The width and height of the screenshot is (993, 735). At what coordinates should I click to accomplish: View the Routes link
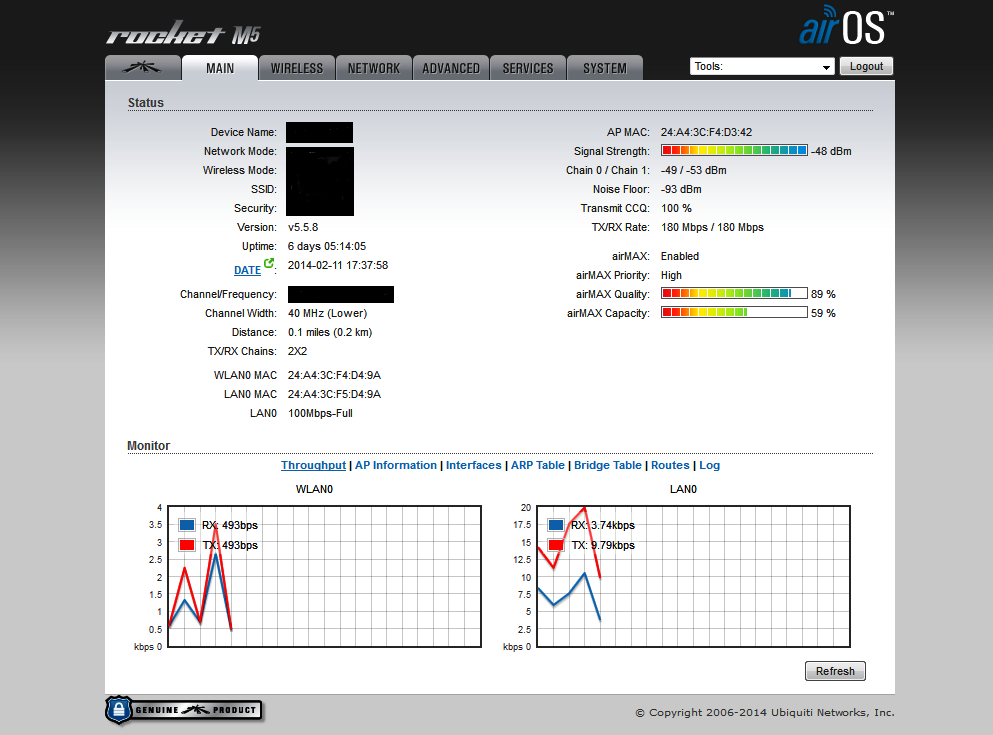point(670,465)
